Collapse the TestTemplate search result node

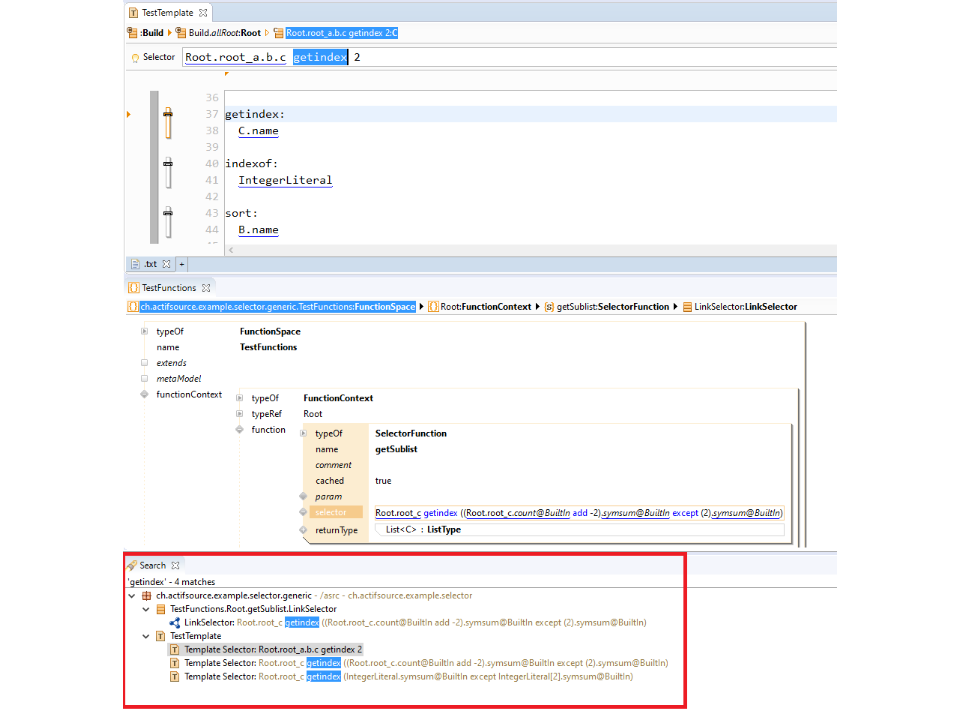pos(147,636)
